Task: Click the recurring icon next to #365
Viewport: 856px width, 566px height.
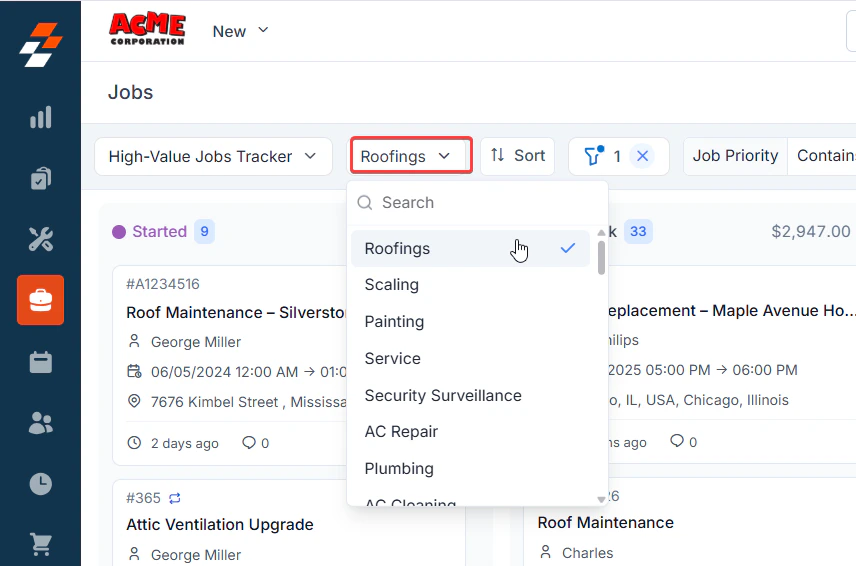Action: (175, 498)
